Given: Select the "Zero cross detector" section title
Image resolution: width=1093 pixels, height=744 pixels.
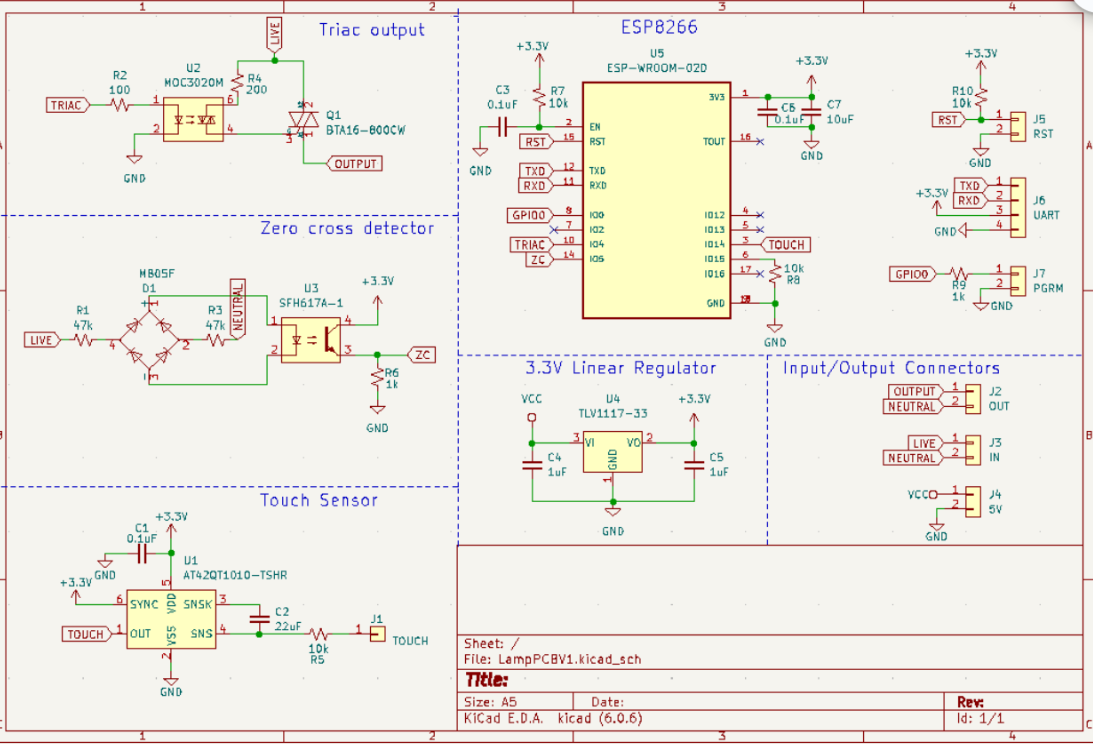Looking at the screenshot, I should [x=347, y=228].
